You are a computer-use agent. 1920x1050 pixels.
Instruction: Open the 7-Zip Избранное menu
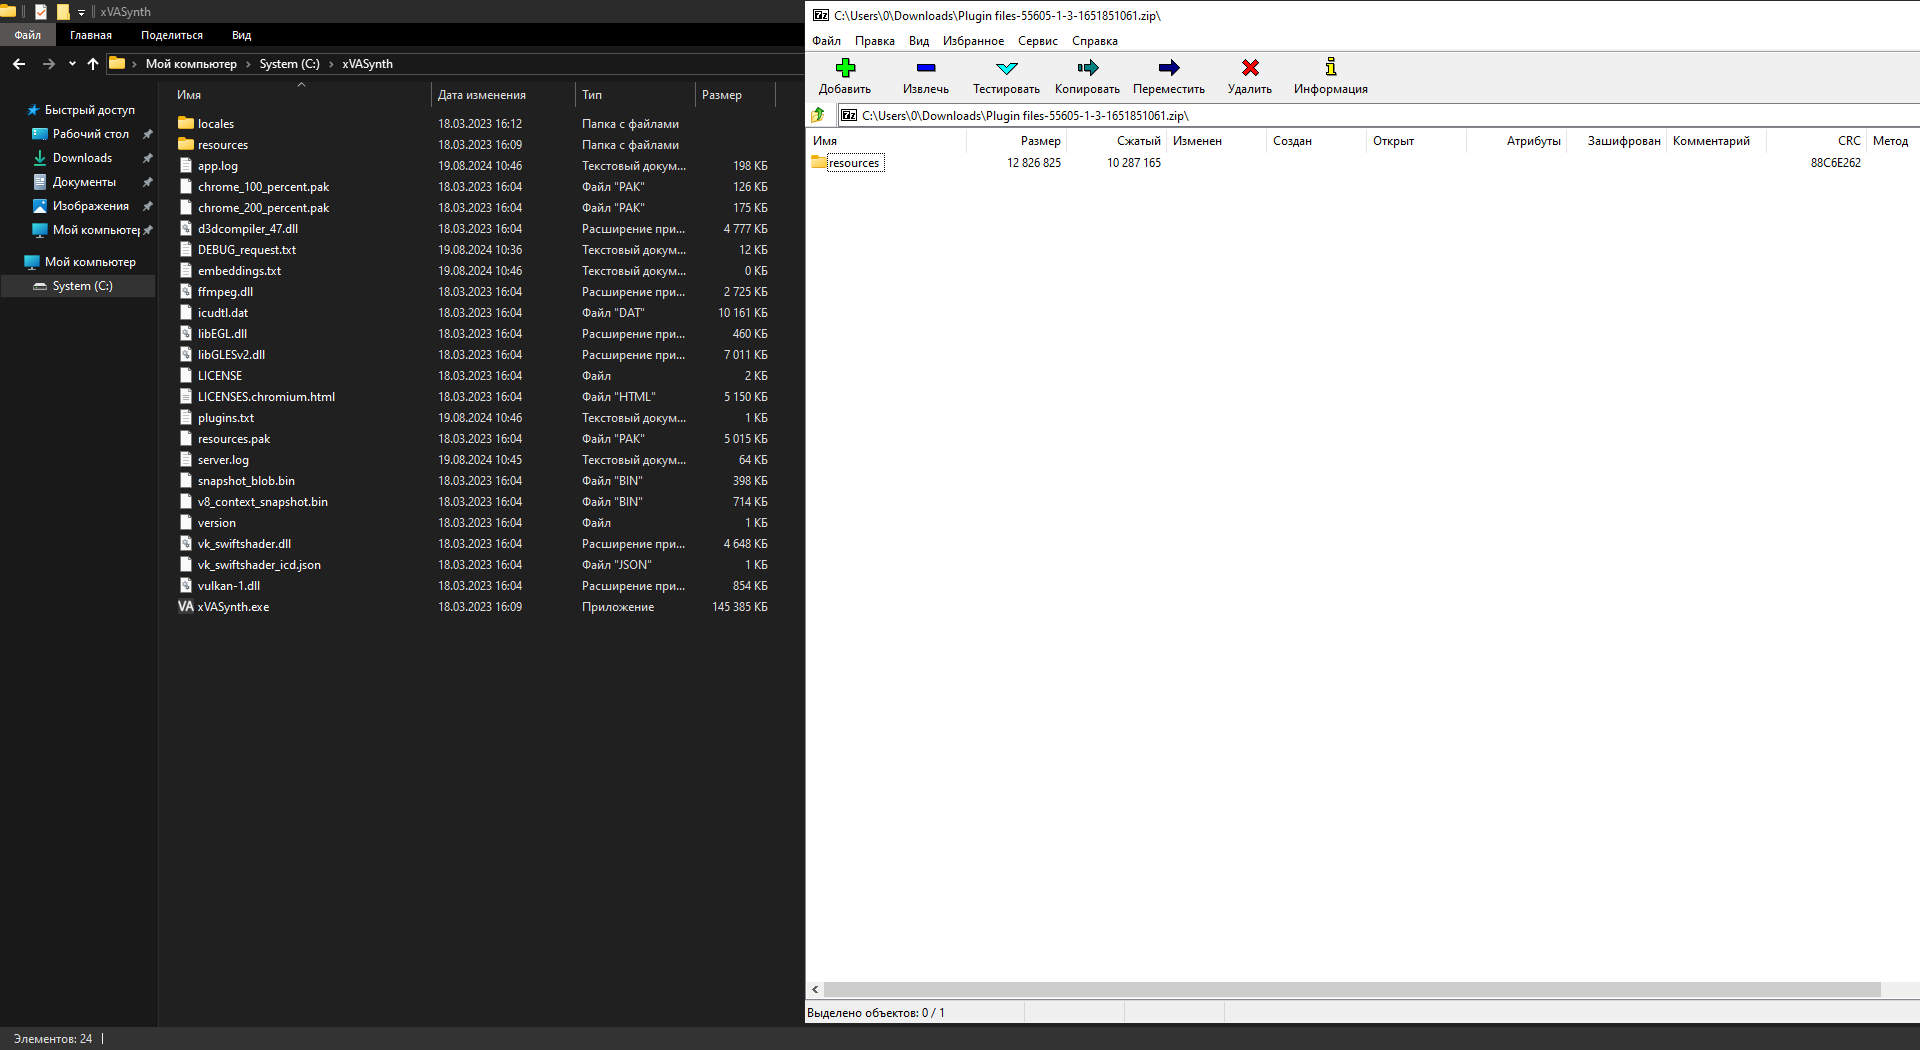pos(973,41)
